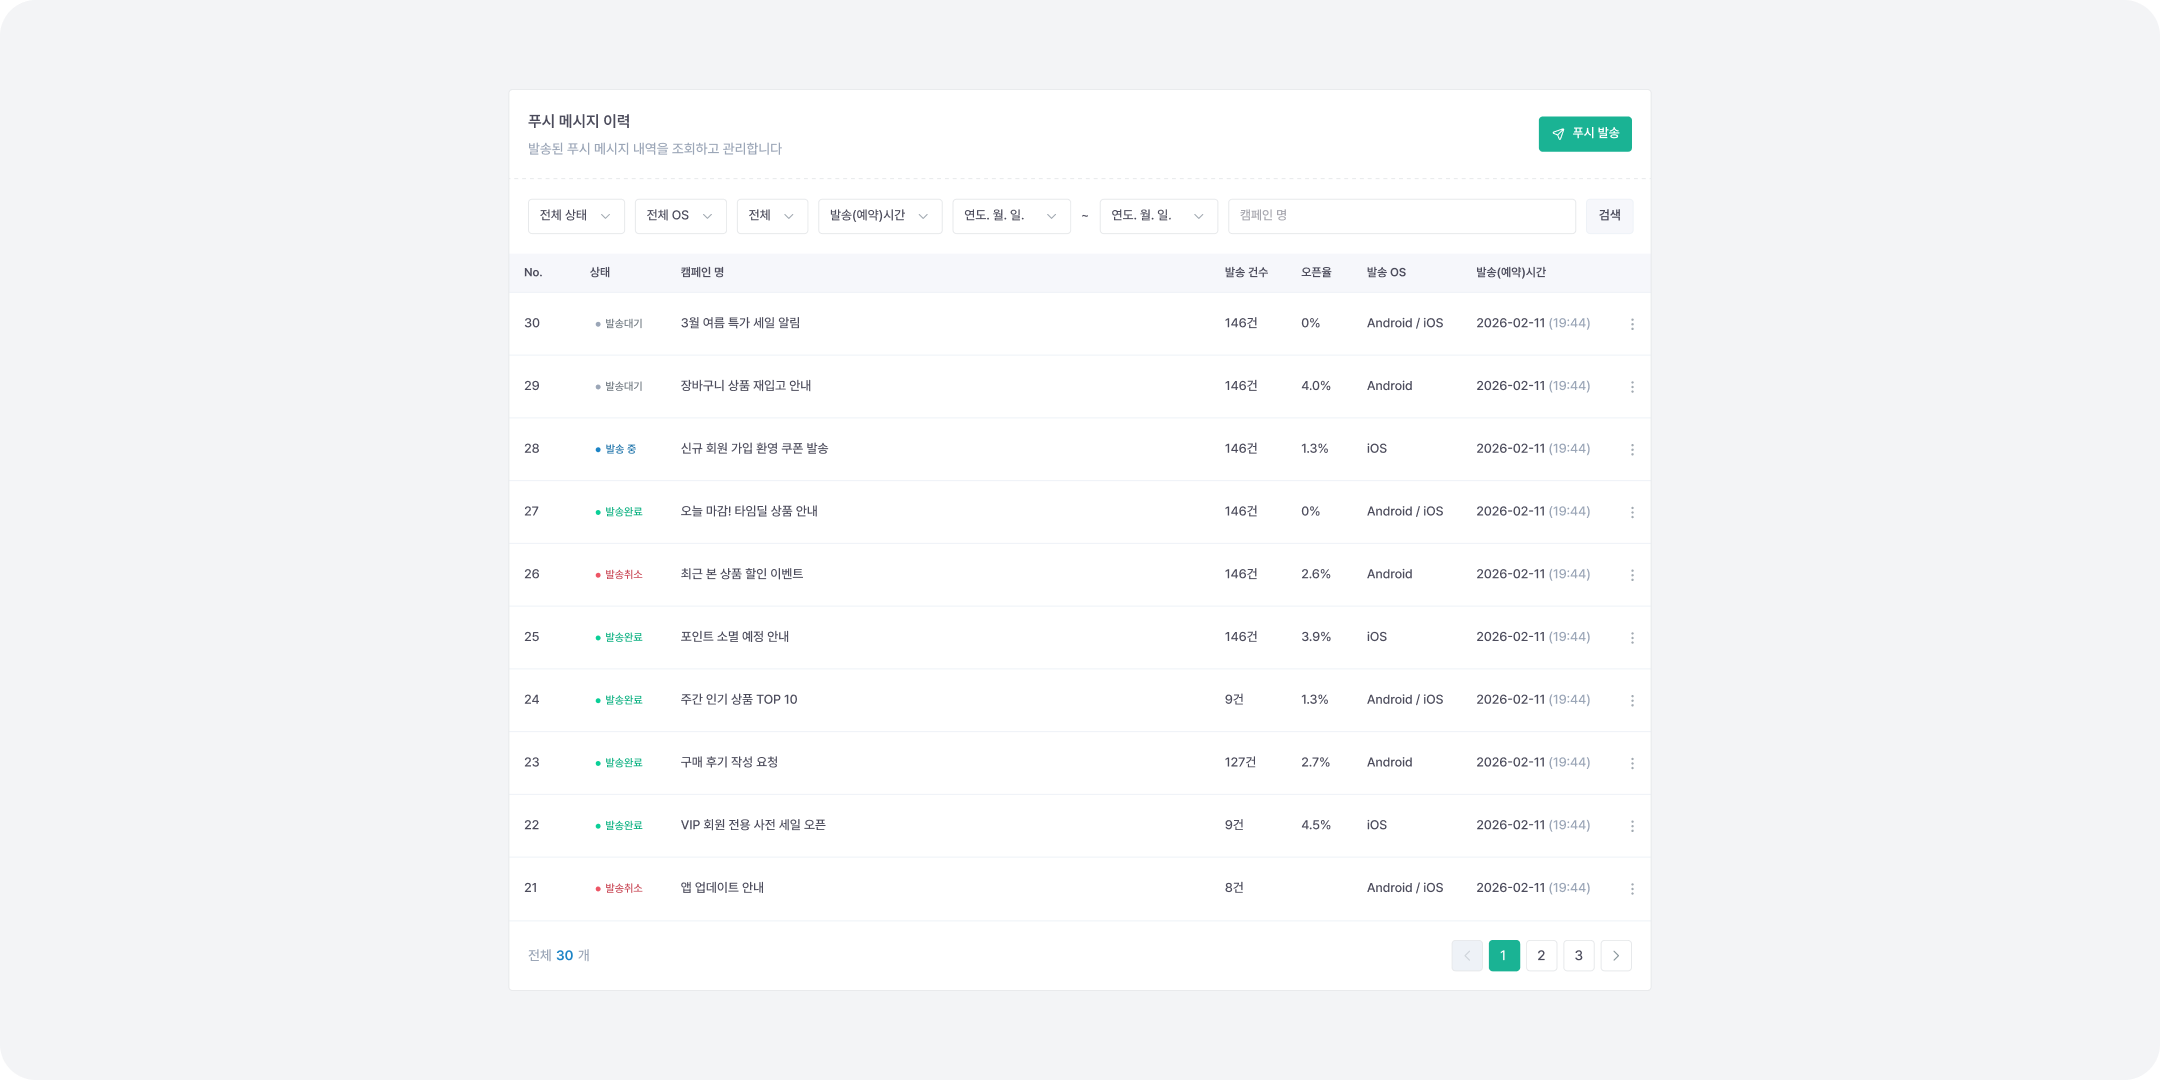Click the 8건 send count in row 21
Screen dimensions: 2160x1080
click(1234, 888)
